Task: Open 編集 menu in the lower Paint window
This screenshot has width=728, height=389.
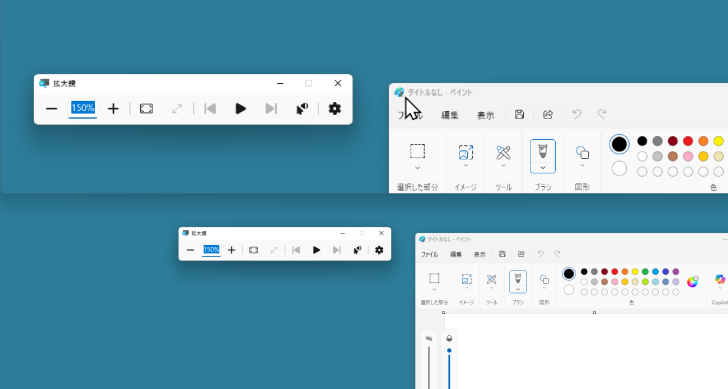Action: [x=456, y=254]
